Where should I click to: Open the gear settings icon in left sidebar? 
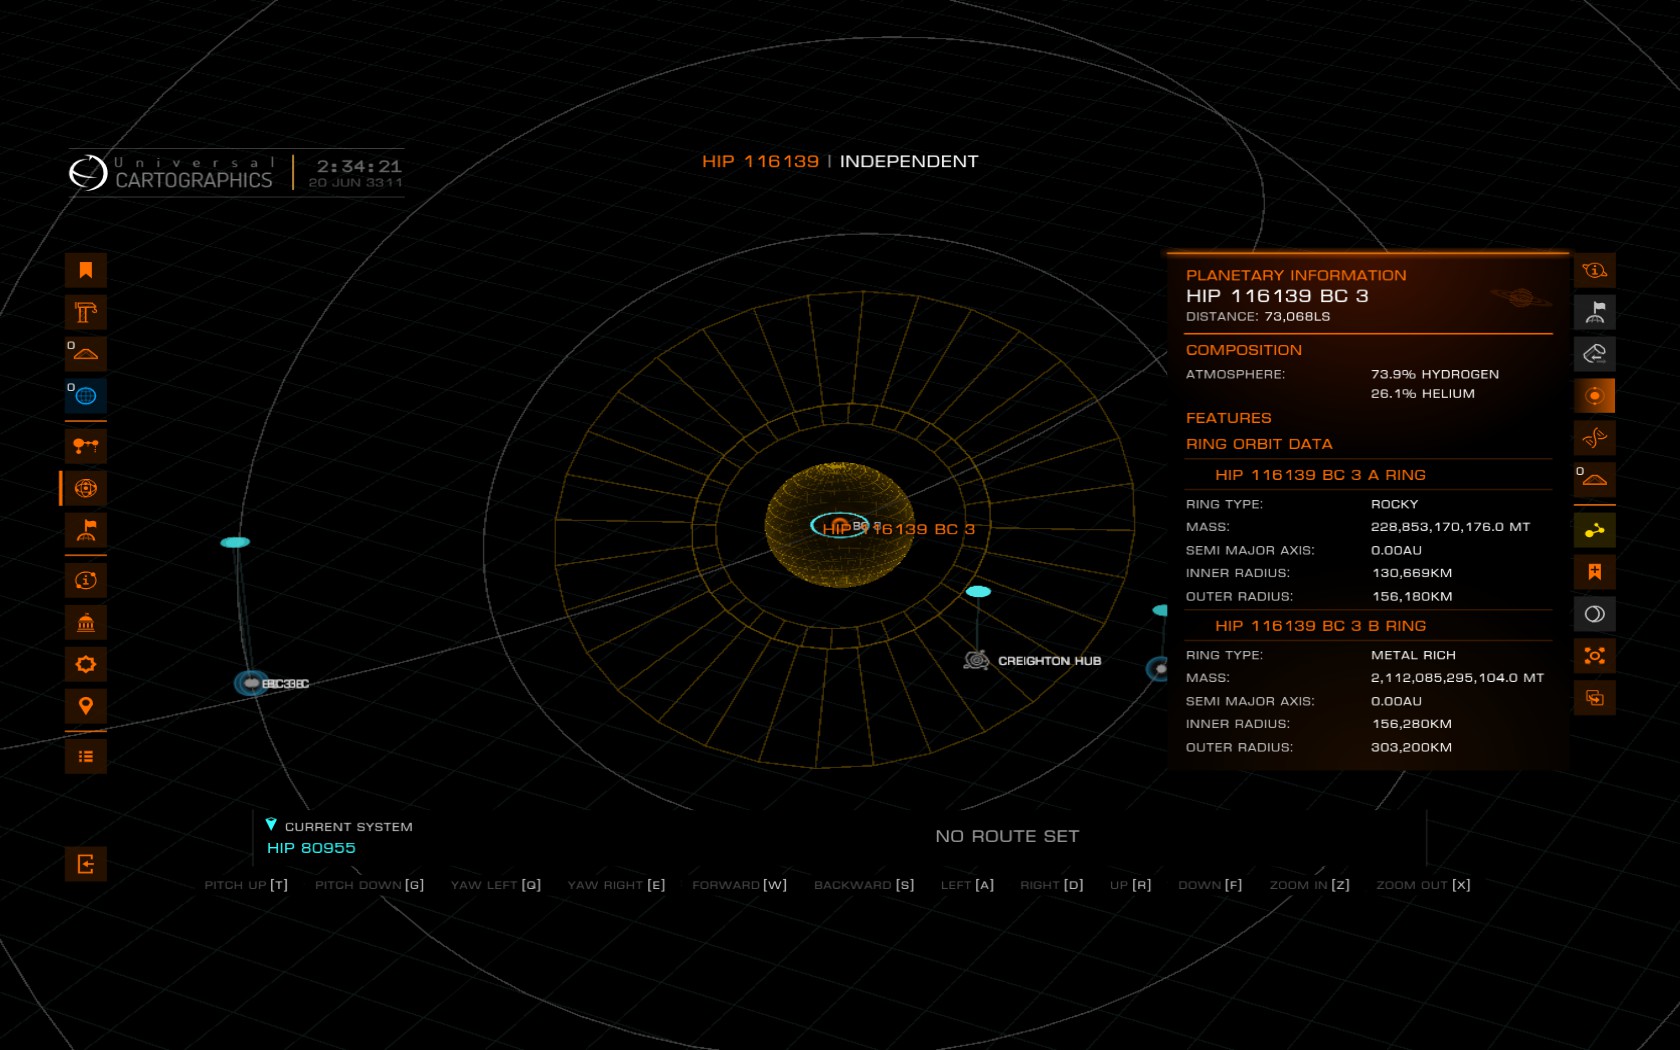click(86, 664)
